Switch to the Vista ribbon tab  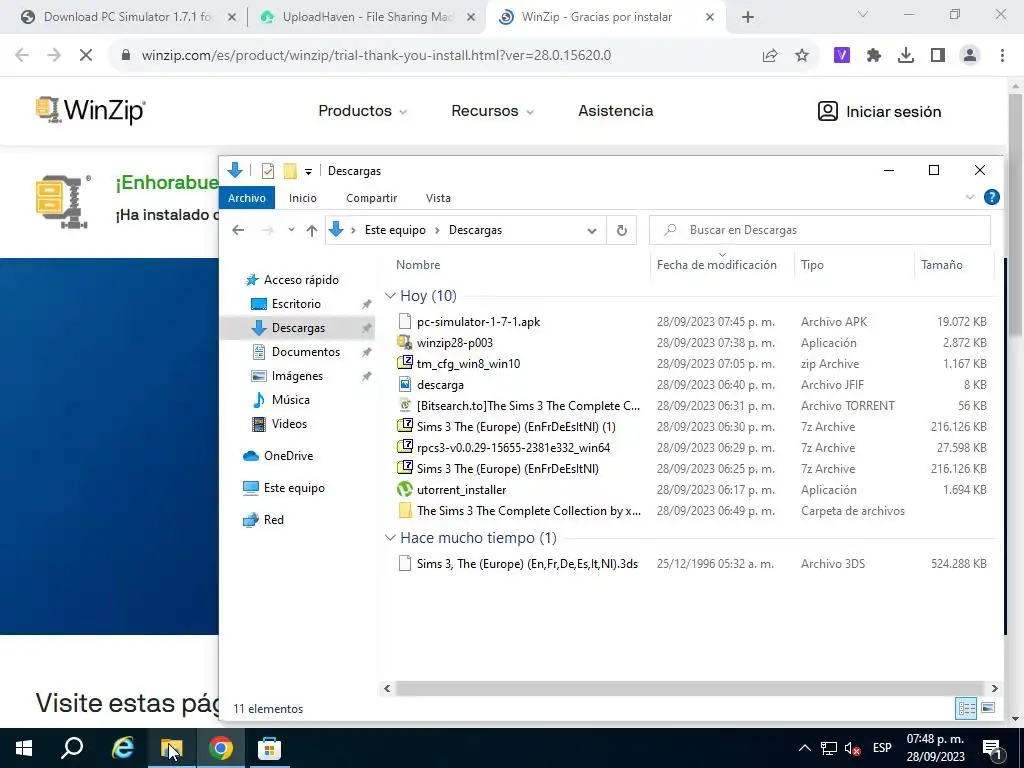[438, 198]
